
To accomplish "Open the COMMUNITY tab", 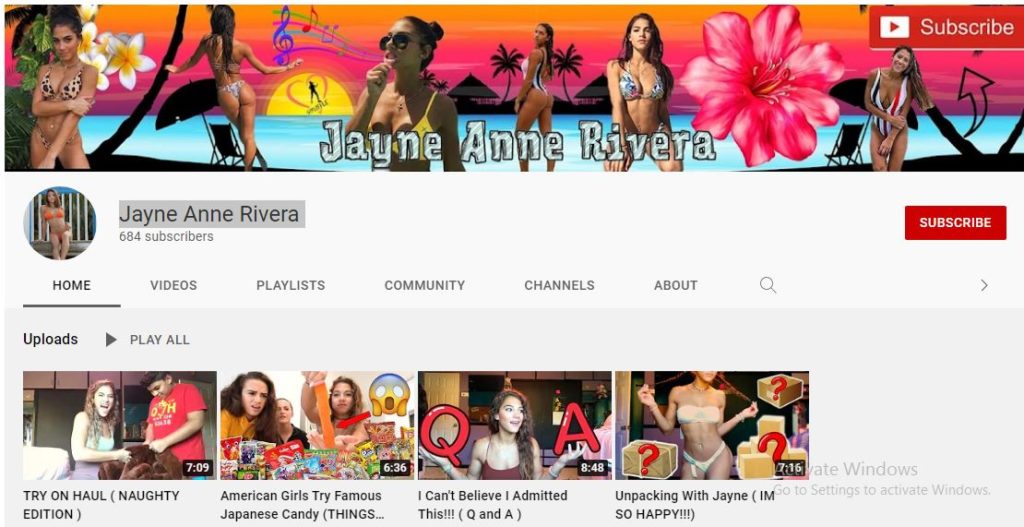I will click(424, 285).
